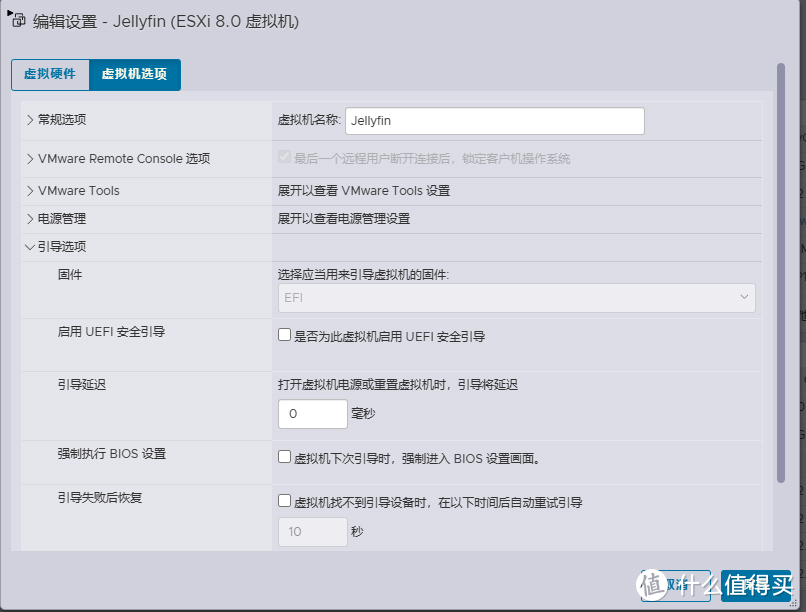Viewport: 806px width, 612px height.
Task: Click the 展开以查看电源管理设置 text
Action: tap(344, 219)
